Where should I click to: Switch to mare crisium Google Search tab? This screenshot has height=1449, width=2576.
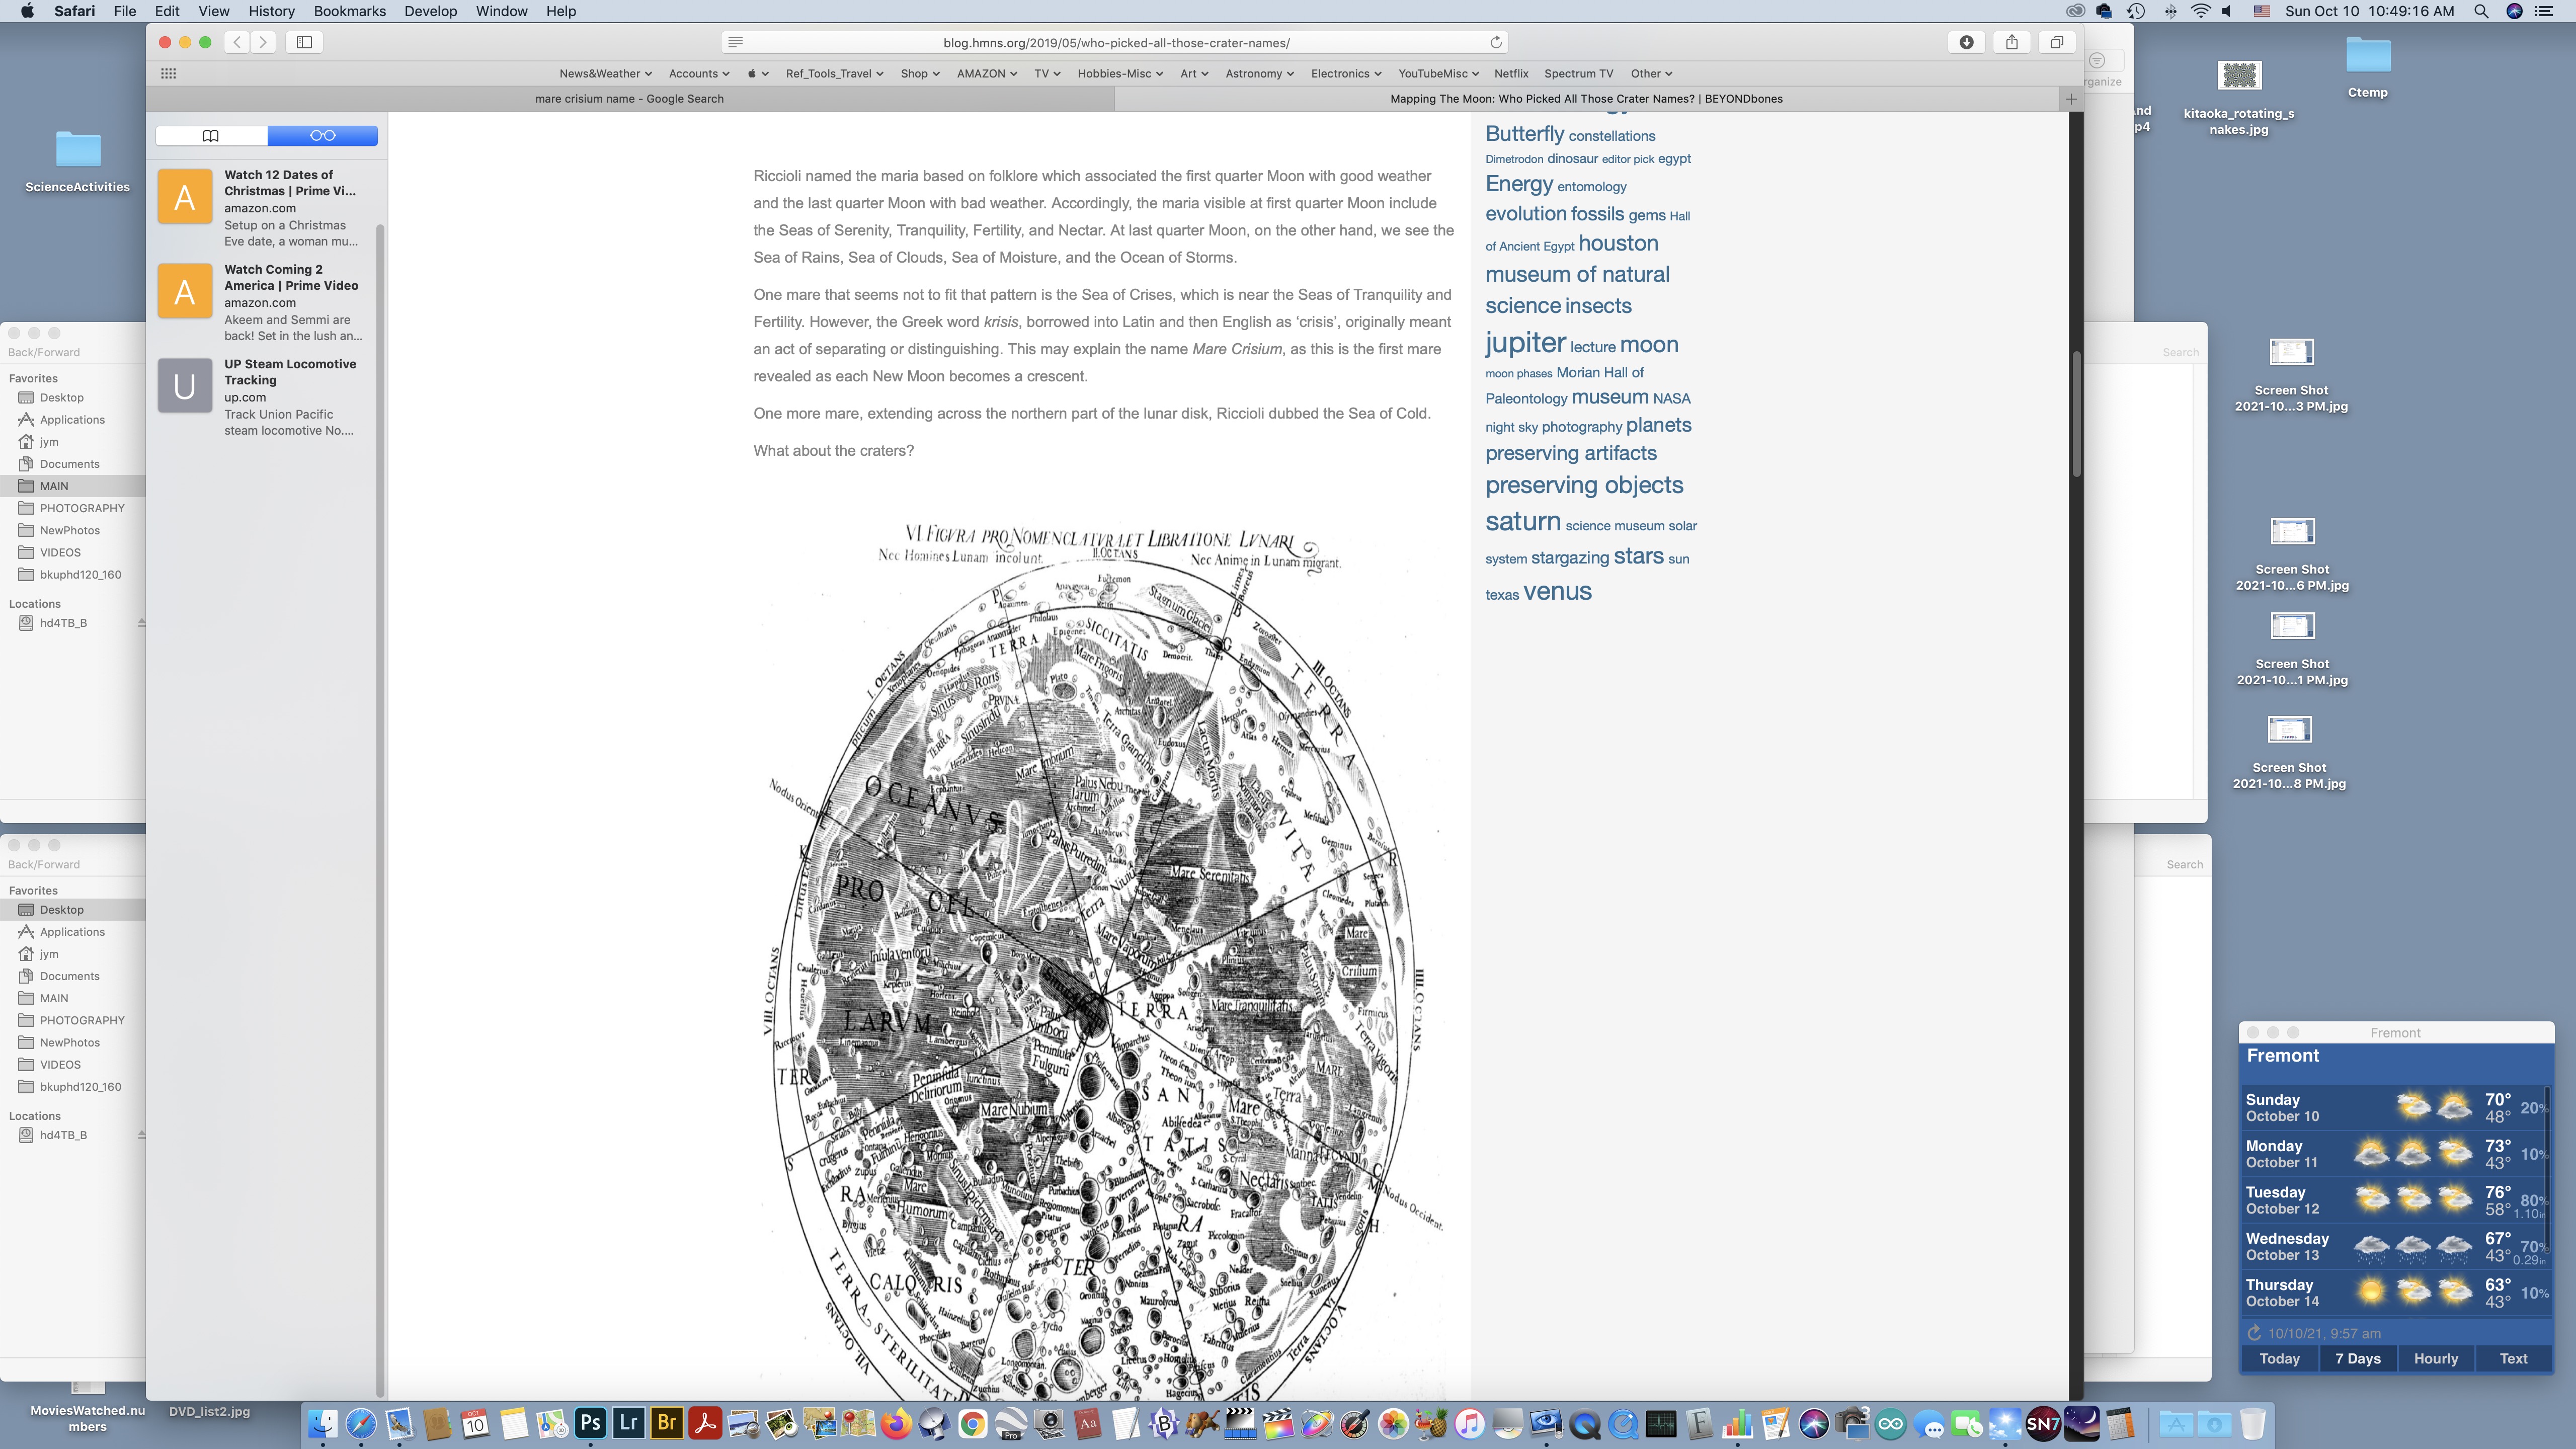[629, 99]
